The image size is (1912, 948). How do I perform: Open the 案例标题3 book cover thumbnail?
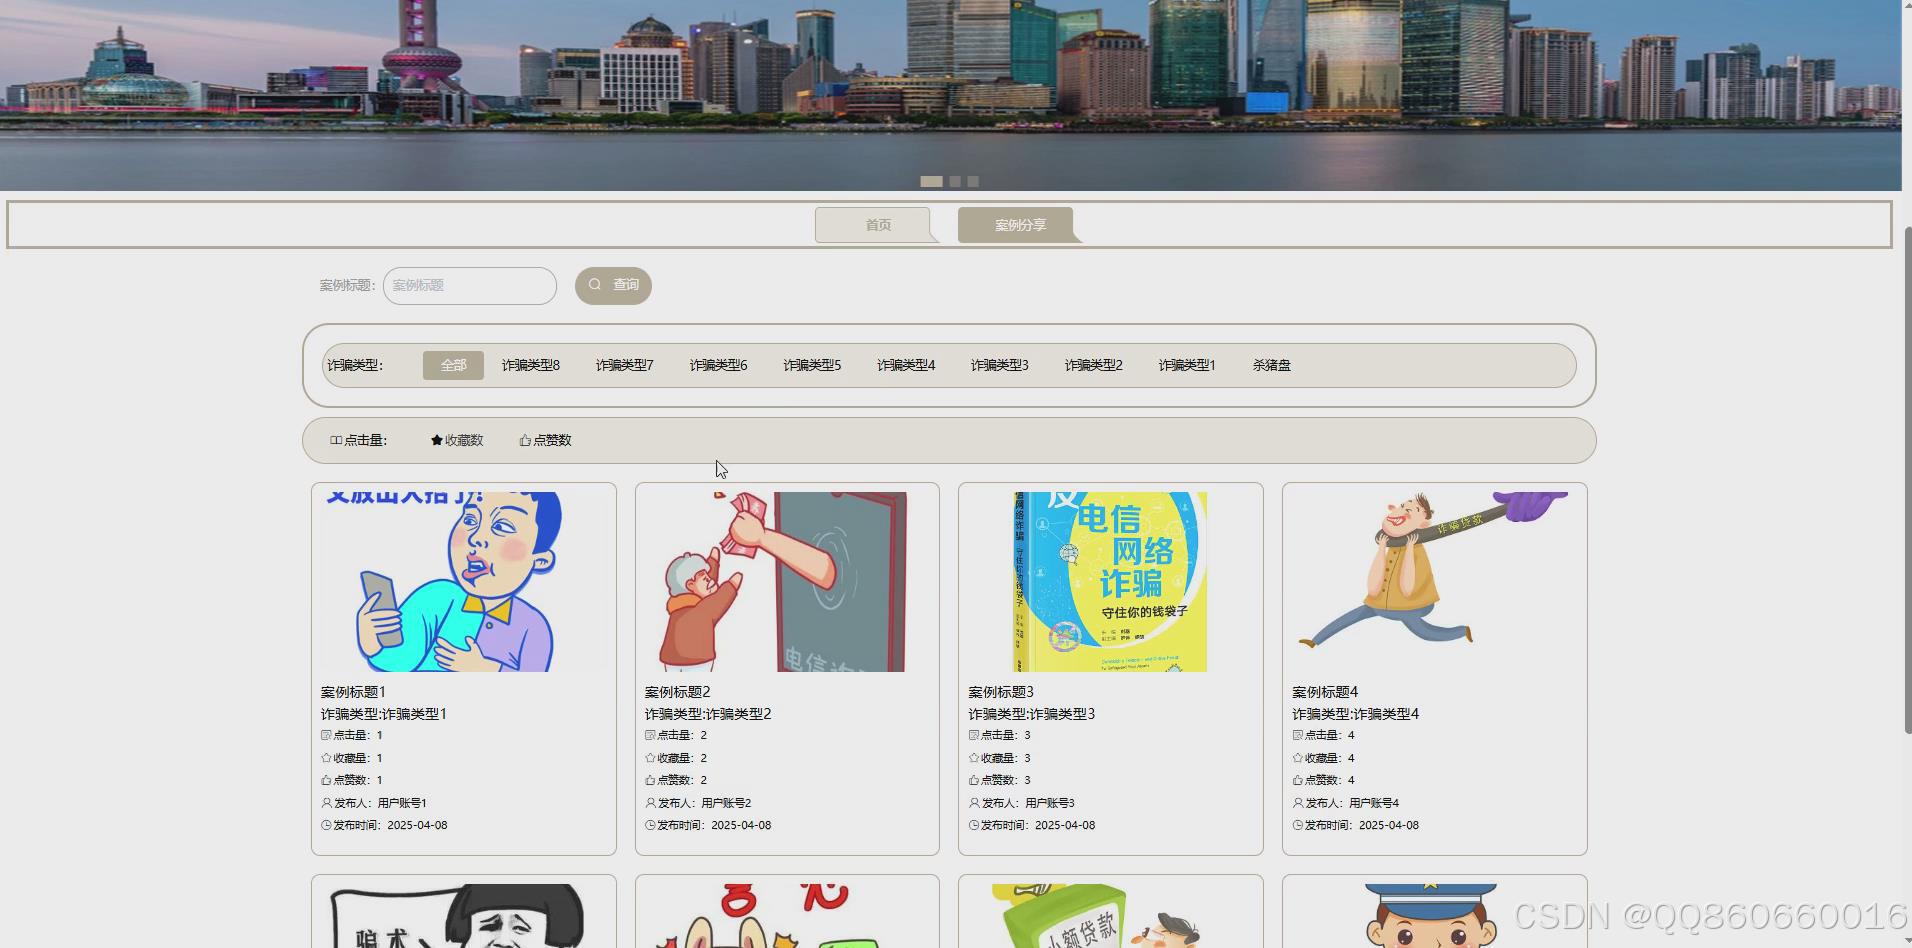1111,582
